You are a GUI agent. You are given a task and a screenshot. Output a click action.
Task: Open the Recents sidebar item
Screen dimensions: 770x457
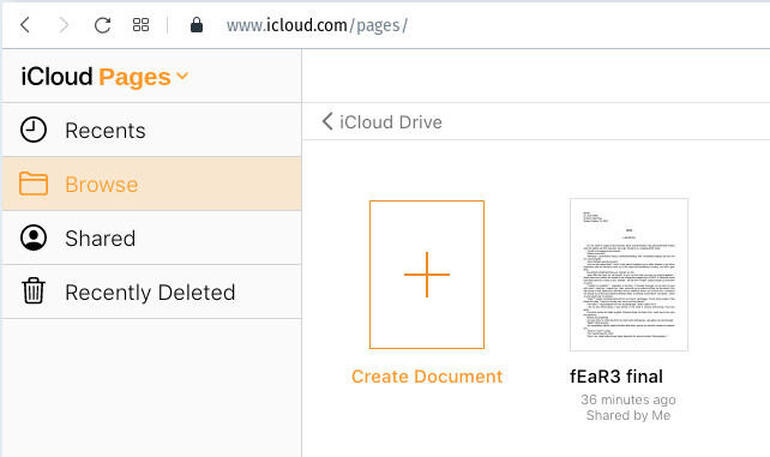[152, 130]
